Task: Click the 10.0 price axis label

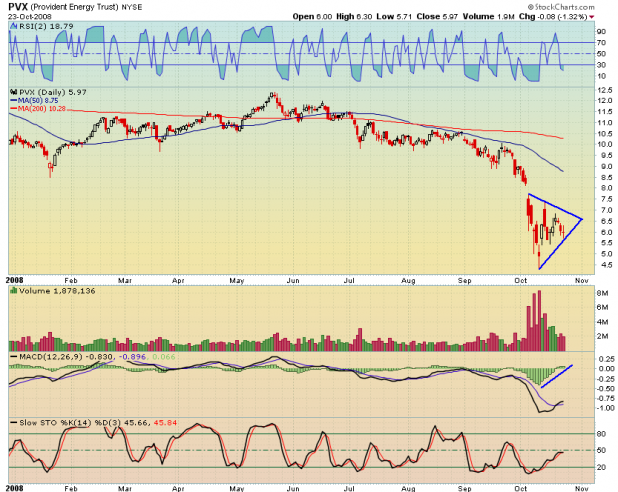Action: click(x=604, y=144)
